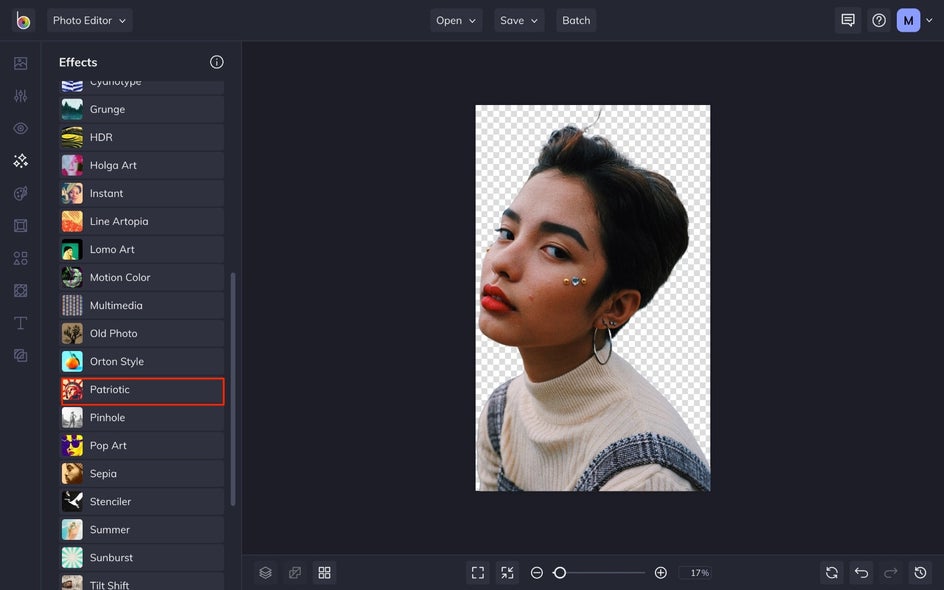Screen dimensions: 944x590
Task: Click the M account avatar
Action: [908, 20]
